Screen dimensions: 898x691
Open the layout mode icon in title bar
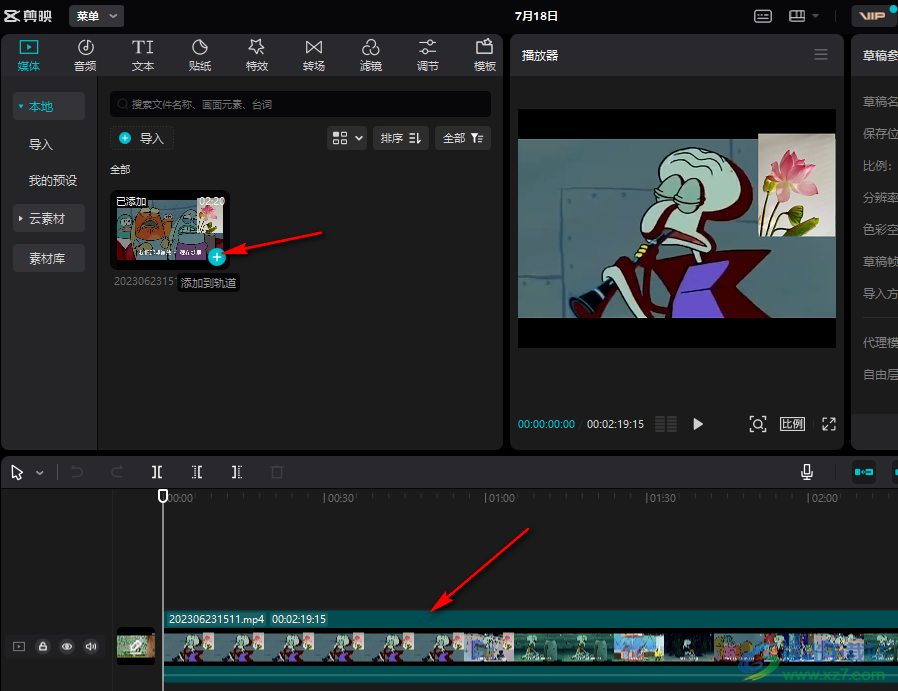[797, 16]
